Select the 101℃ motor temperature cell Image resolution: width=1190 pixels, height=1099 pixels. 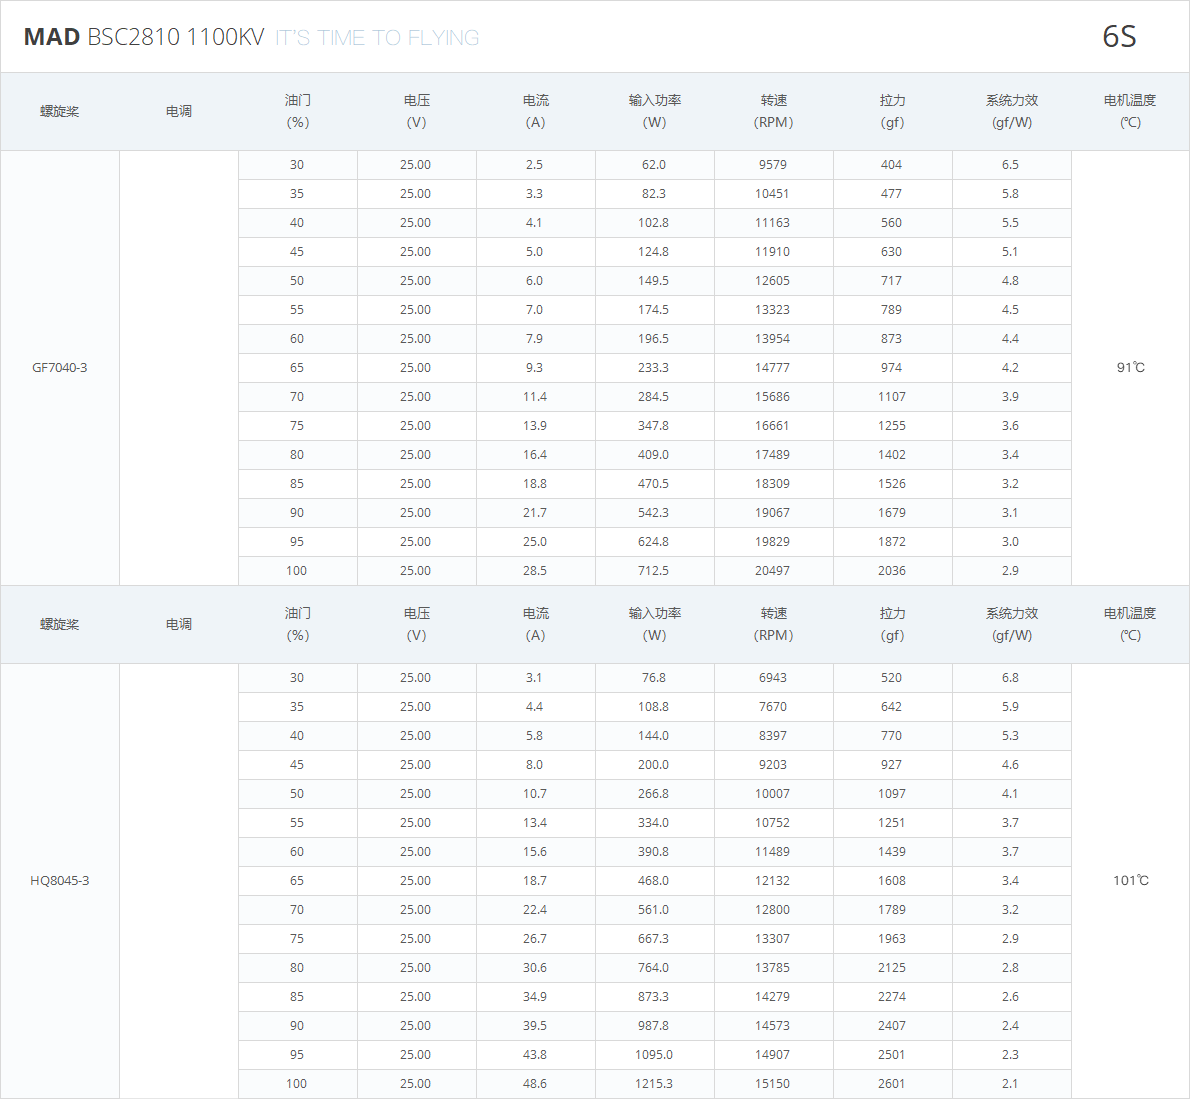point(1130,880)
